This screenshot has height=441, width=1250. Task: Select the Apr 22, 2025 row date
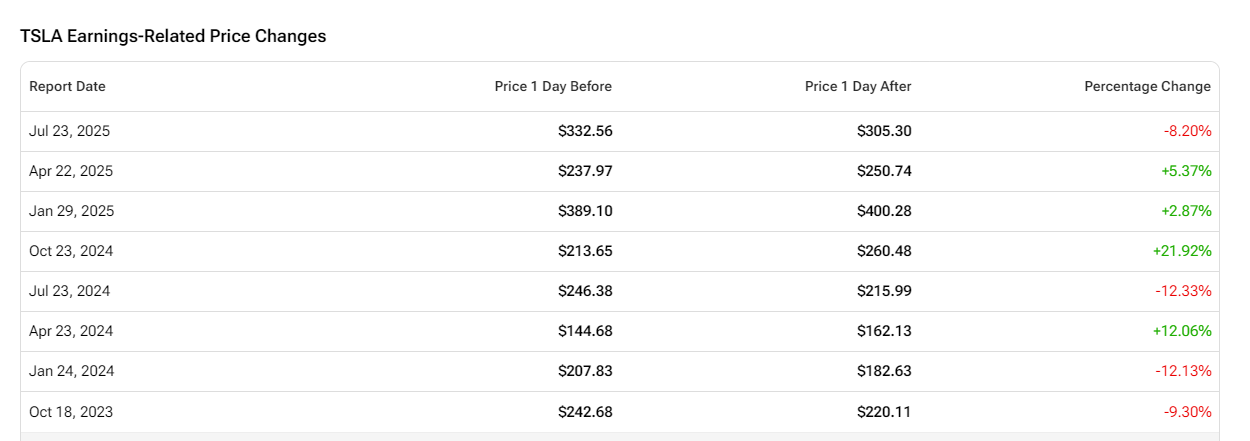tap(71, 171)
